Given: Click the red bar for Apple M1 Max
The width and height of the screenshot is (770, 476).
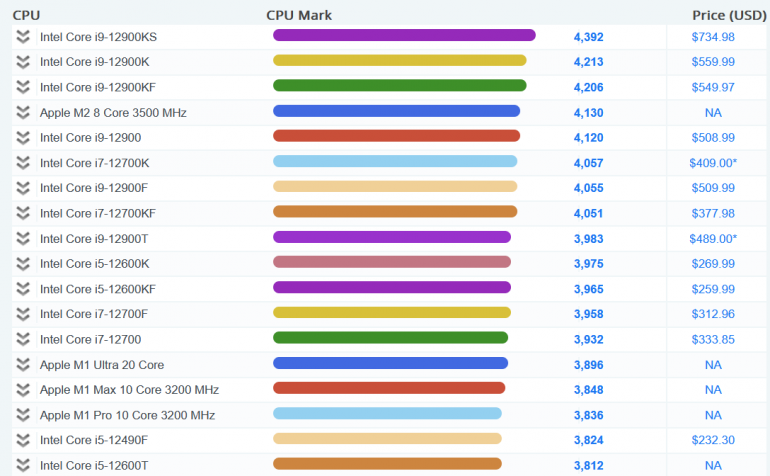Looking at the screenshot, I should point(389,388).
